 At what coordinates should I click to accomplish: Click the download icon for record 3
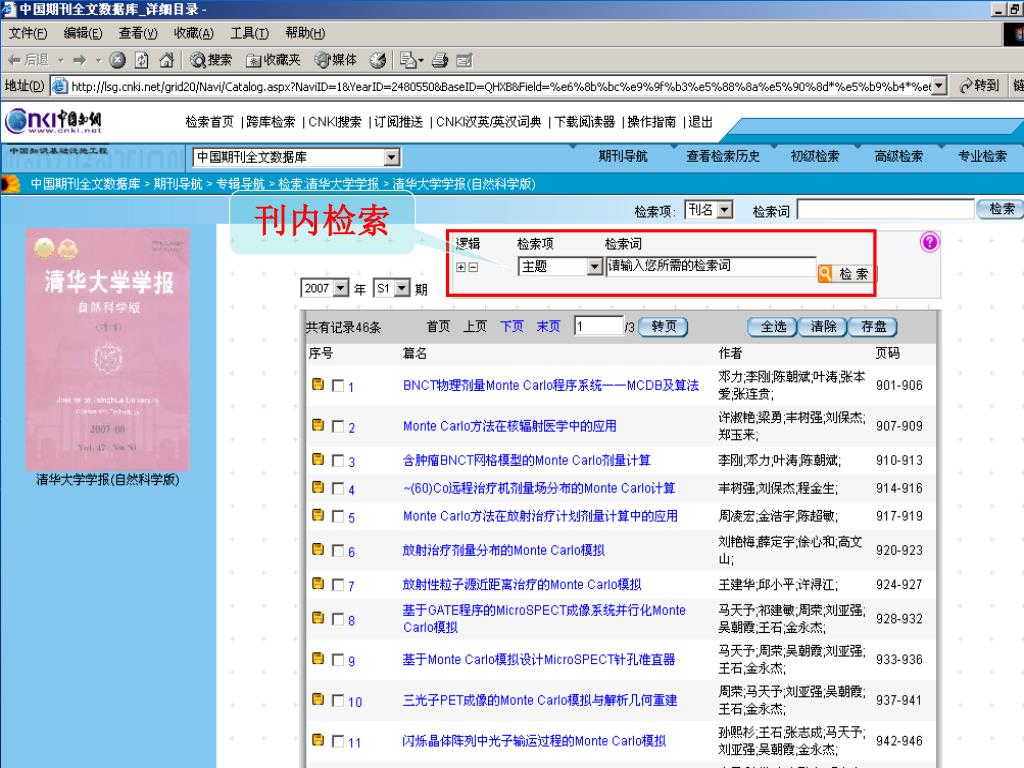[x=318, y=459]
